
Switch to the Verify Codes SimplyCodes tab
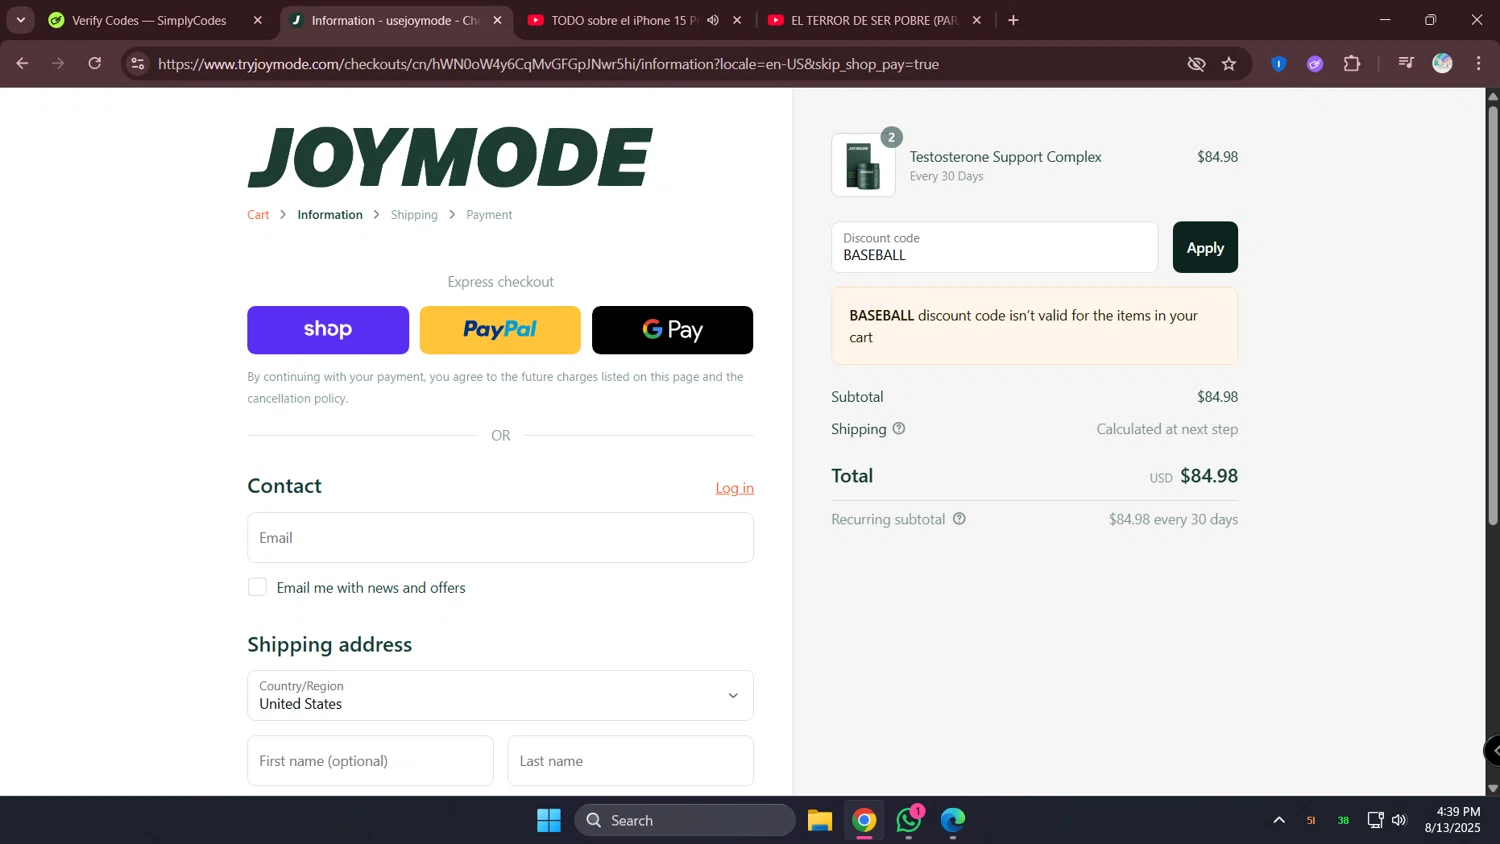[x=149, y=20]
